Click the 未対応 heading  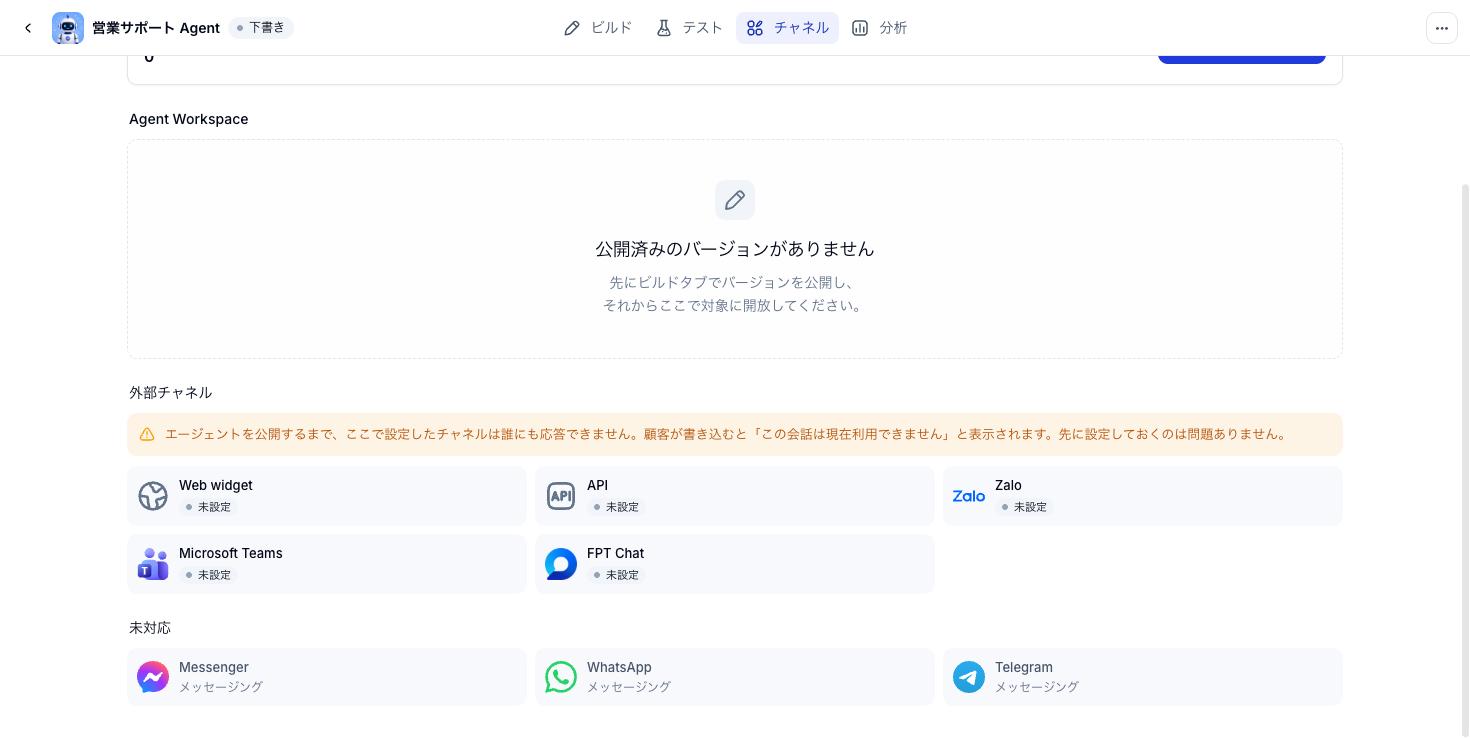(x=150, y=628)
